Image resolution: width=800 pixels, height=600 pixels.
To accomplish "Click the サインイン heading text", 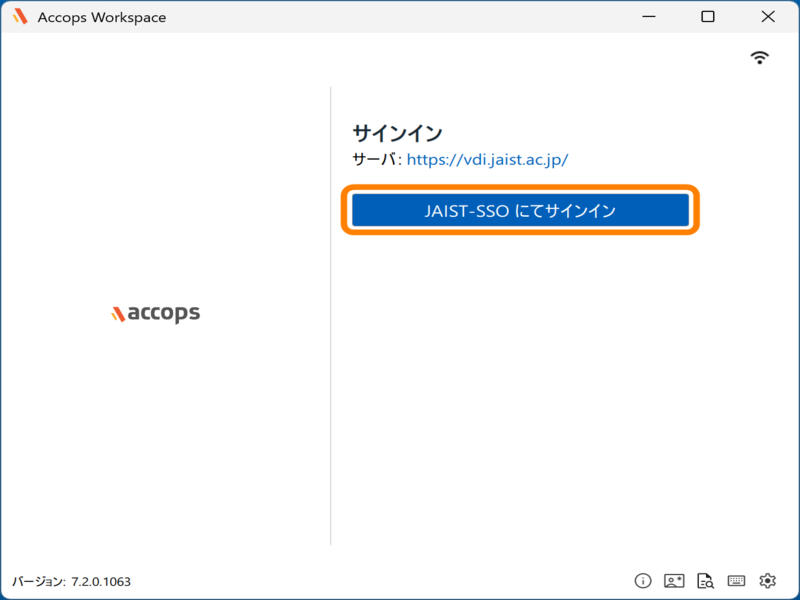I will pos(397,134).
